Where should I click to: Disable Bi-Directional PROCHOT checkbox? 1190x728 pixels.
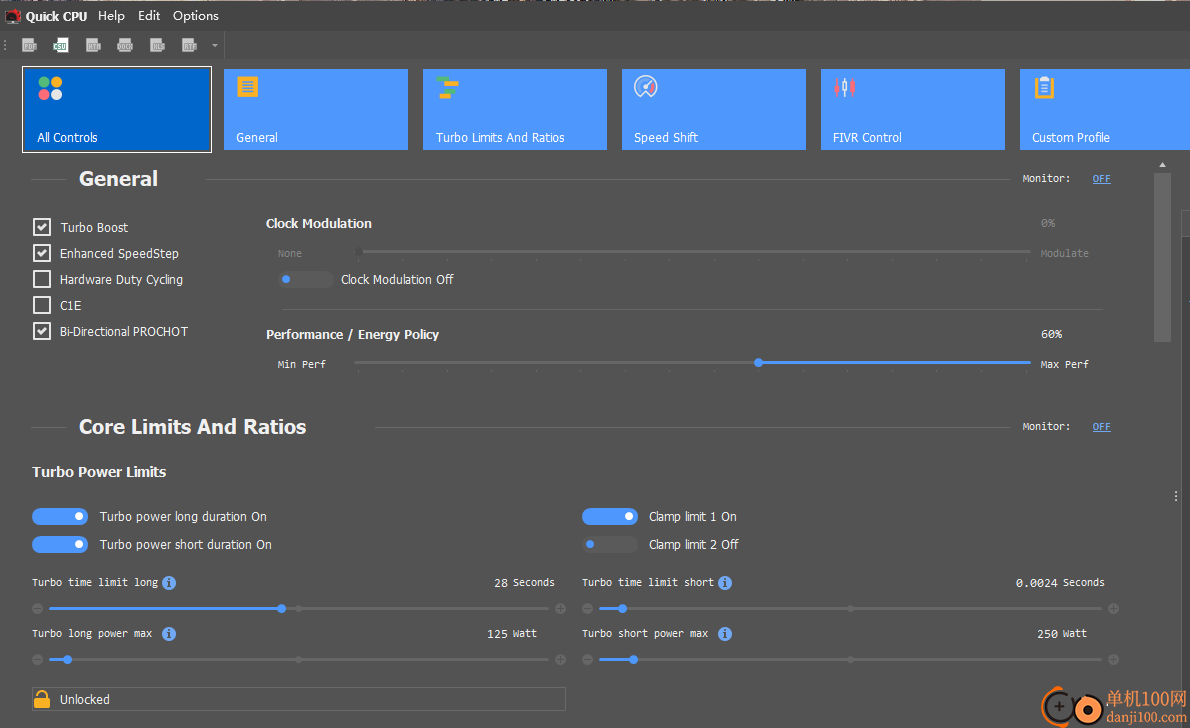pyautogui.click(x=42, y=331)
